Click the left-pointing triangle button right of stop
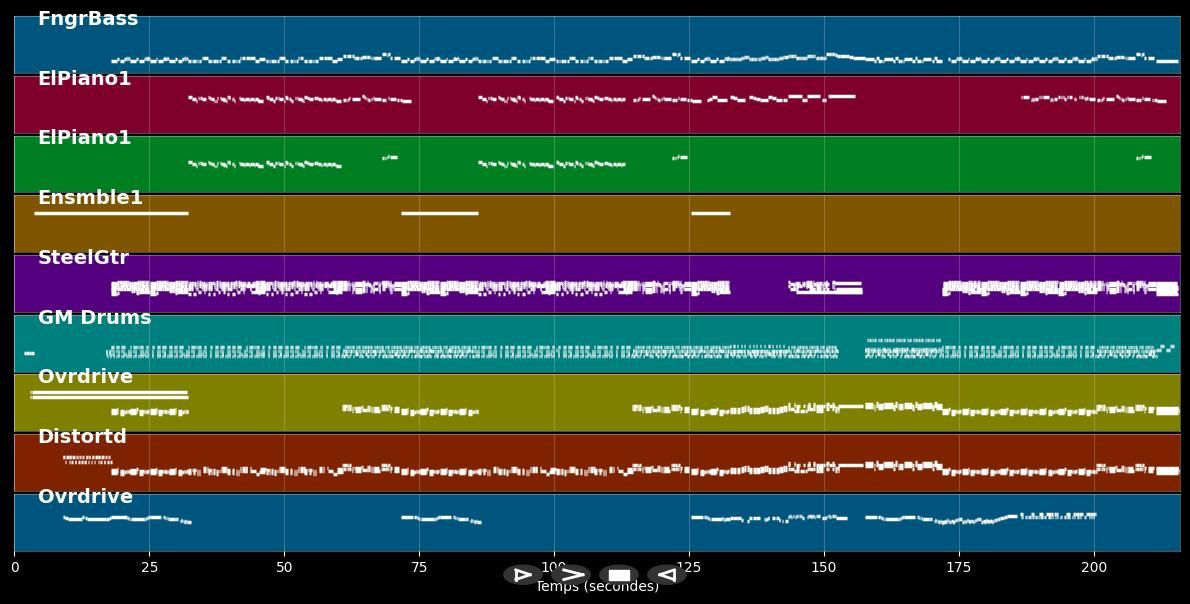1190x604 pixels. click(x=666, y=575)
